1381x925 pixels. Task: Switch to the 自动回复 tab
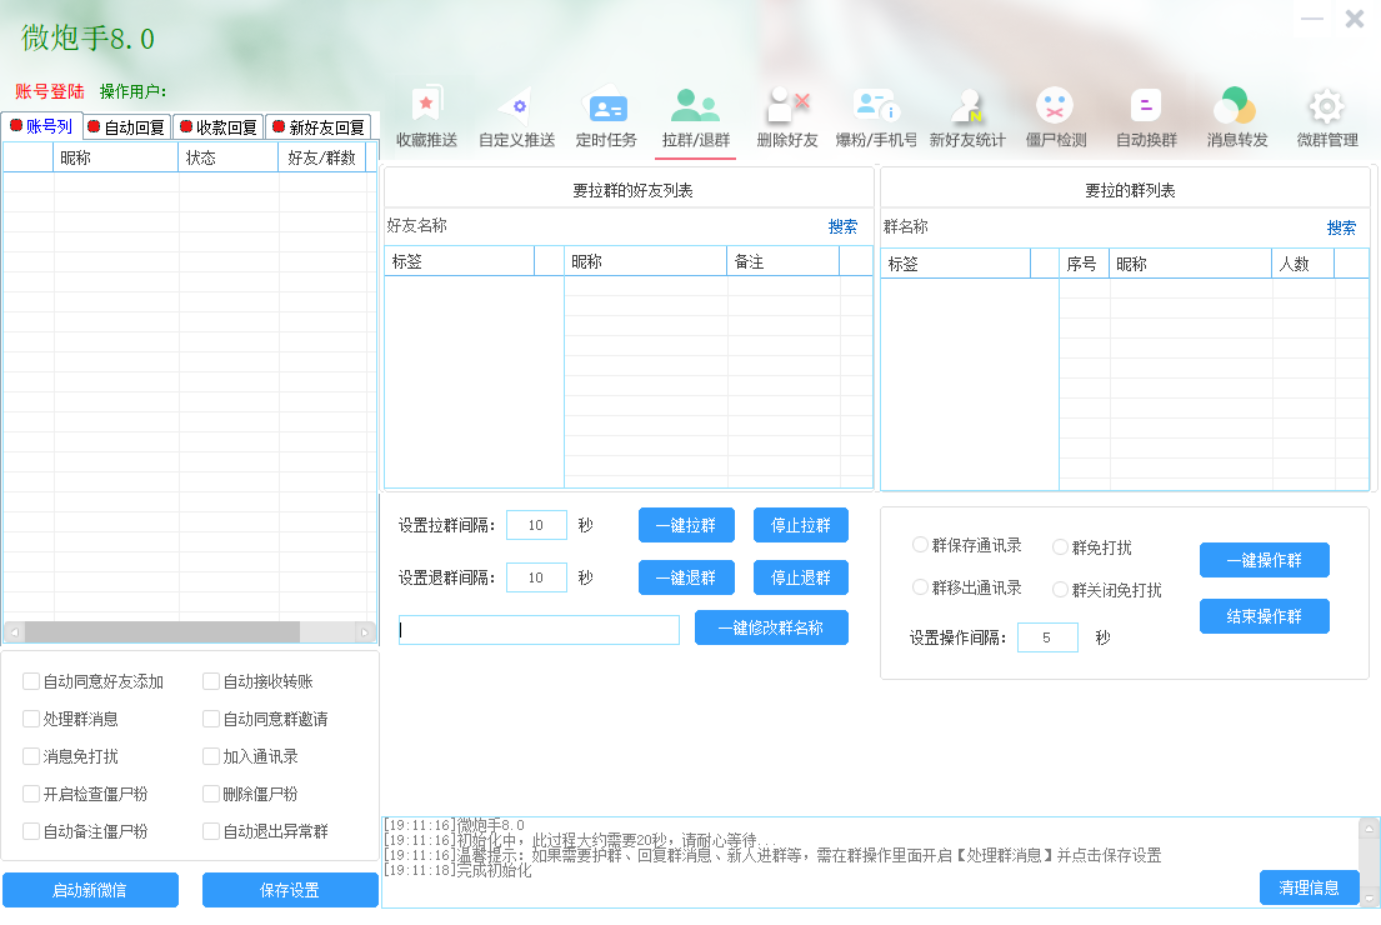coord(126,127)
